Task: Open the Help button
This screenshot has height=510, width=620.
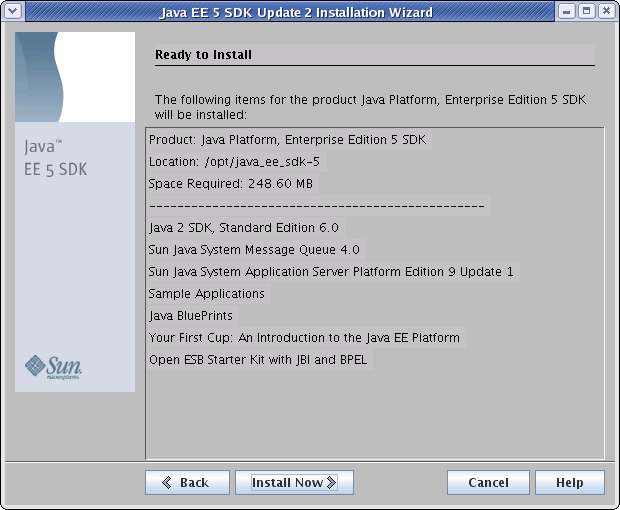Action: point(570,482)
